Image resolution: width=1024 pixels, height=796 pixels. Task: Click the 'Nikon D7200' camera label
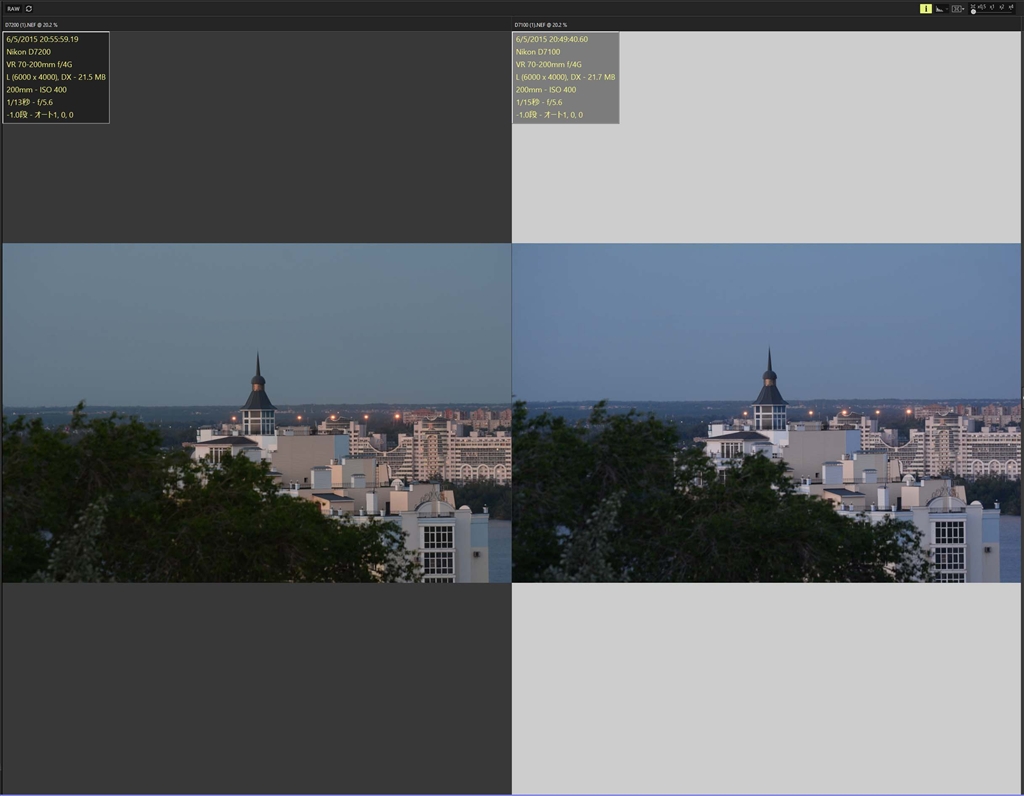click(x=29, y=52)
